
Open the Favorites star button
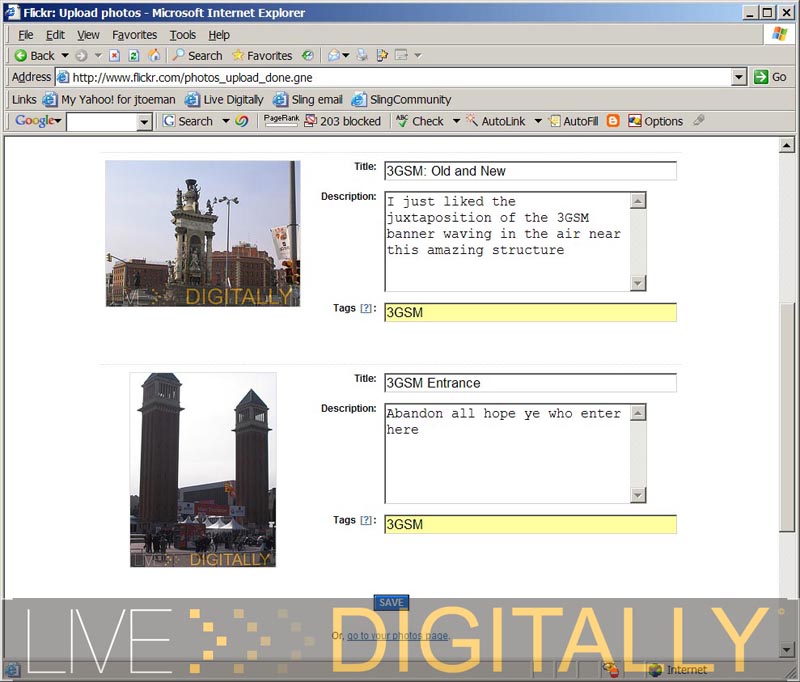(262, 56)
